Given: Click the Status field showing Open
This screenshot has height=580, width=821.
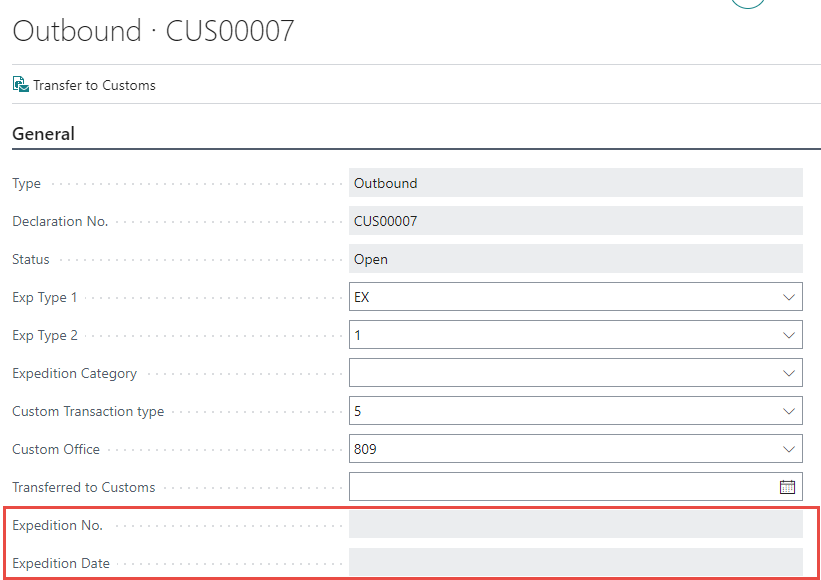Looking at the screenshot, I should (575, 259).
